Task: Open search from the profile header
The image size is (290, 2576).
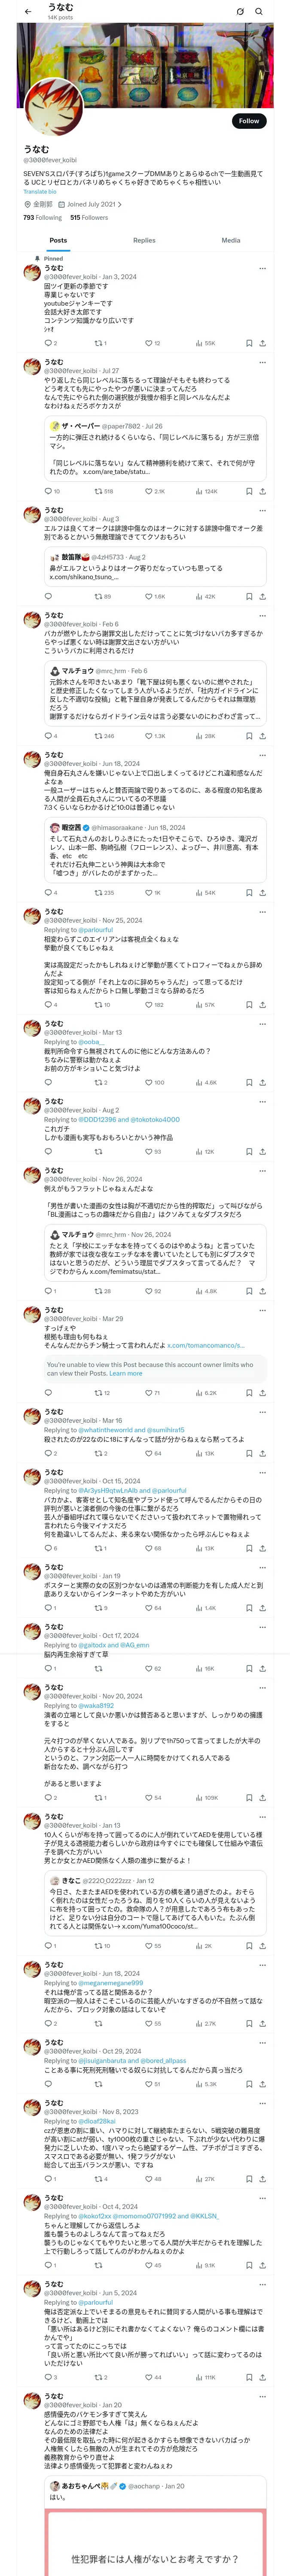Action: click(x=259, y=12)
